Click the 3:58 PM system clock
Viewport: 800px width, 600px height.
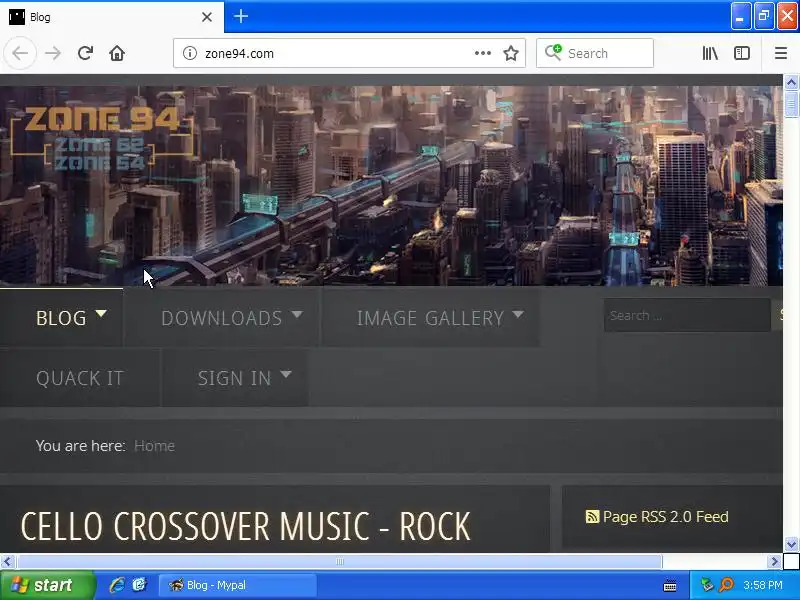(x=763, y=585)
